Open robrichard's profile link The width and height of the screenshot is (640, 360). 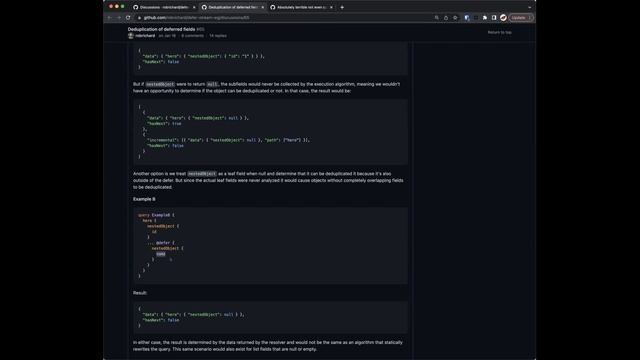pos(145,36)
